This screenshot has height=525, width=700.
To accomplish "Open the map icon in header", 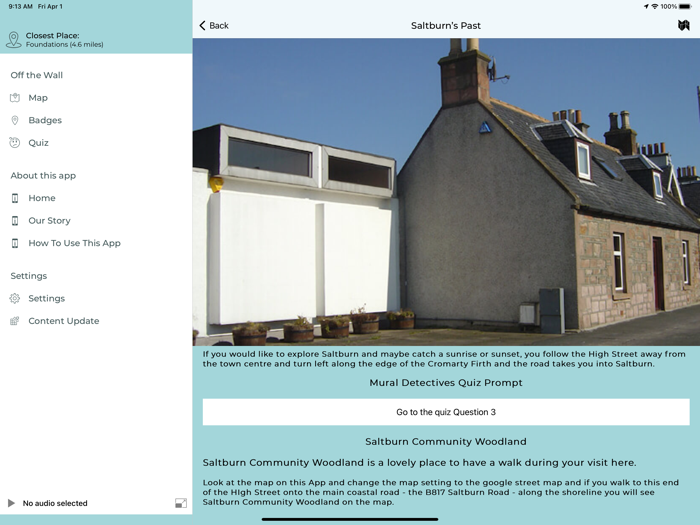I will coord(683,25).
